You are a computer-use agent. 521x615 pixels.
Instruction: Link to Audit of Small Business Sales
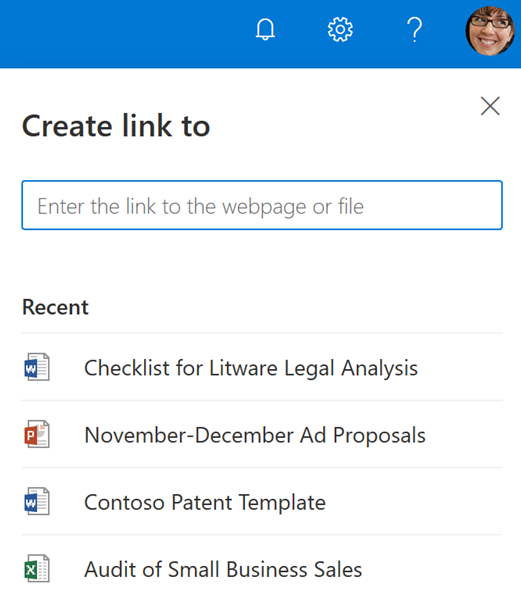[262, 569]
